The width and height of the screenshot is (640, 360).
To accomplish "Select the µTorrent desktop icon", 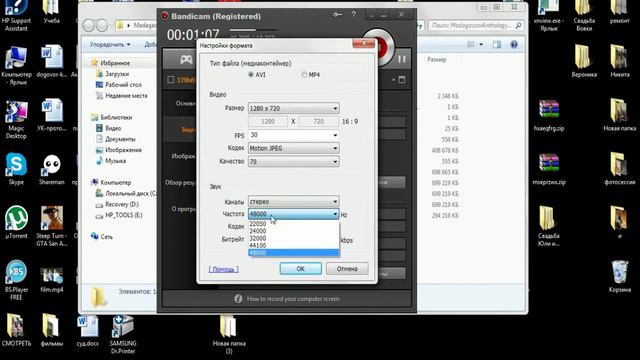I will [x=16, y=222].
